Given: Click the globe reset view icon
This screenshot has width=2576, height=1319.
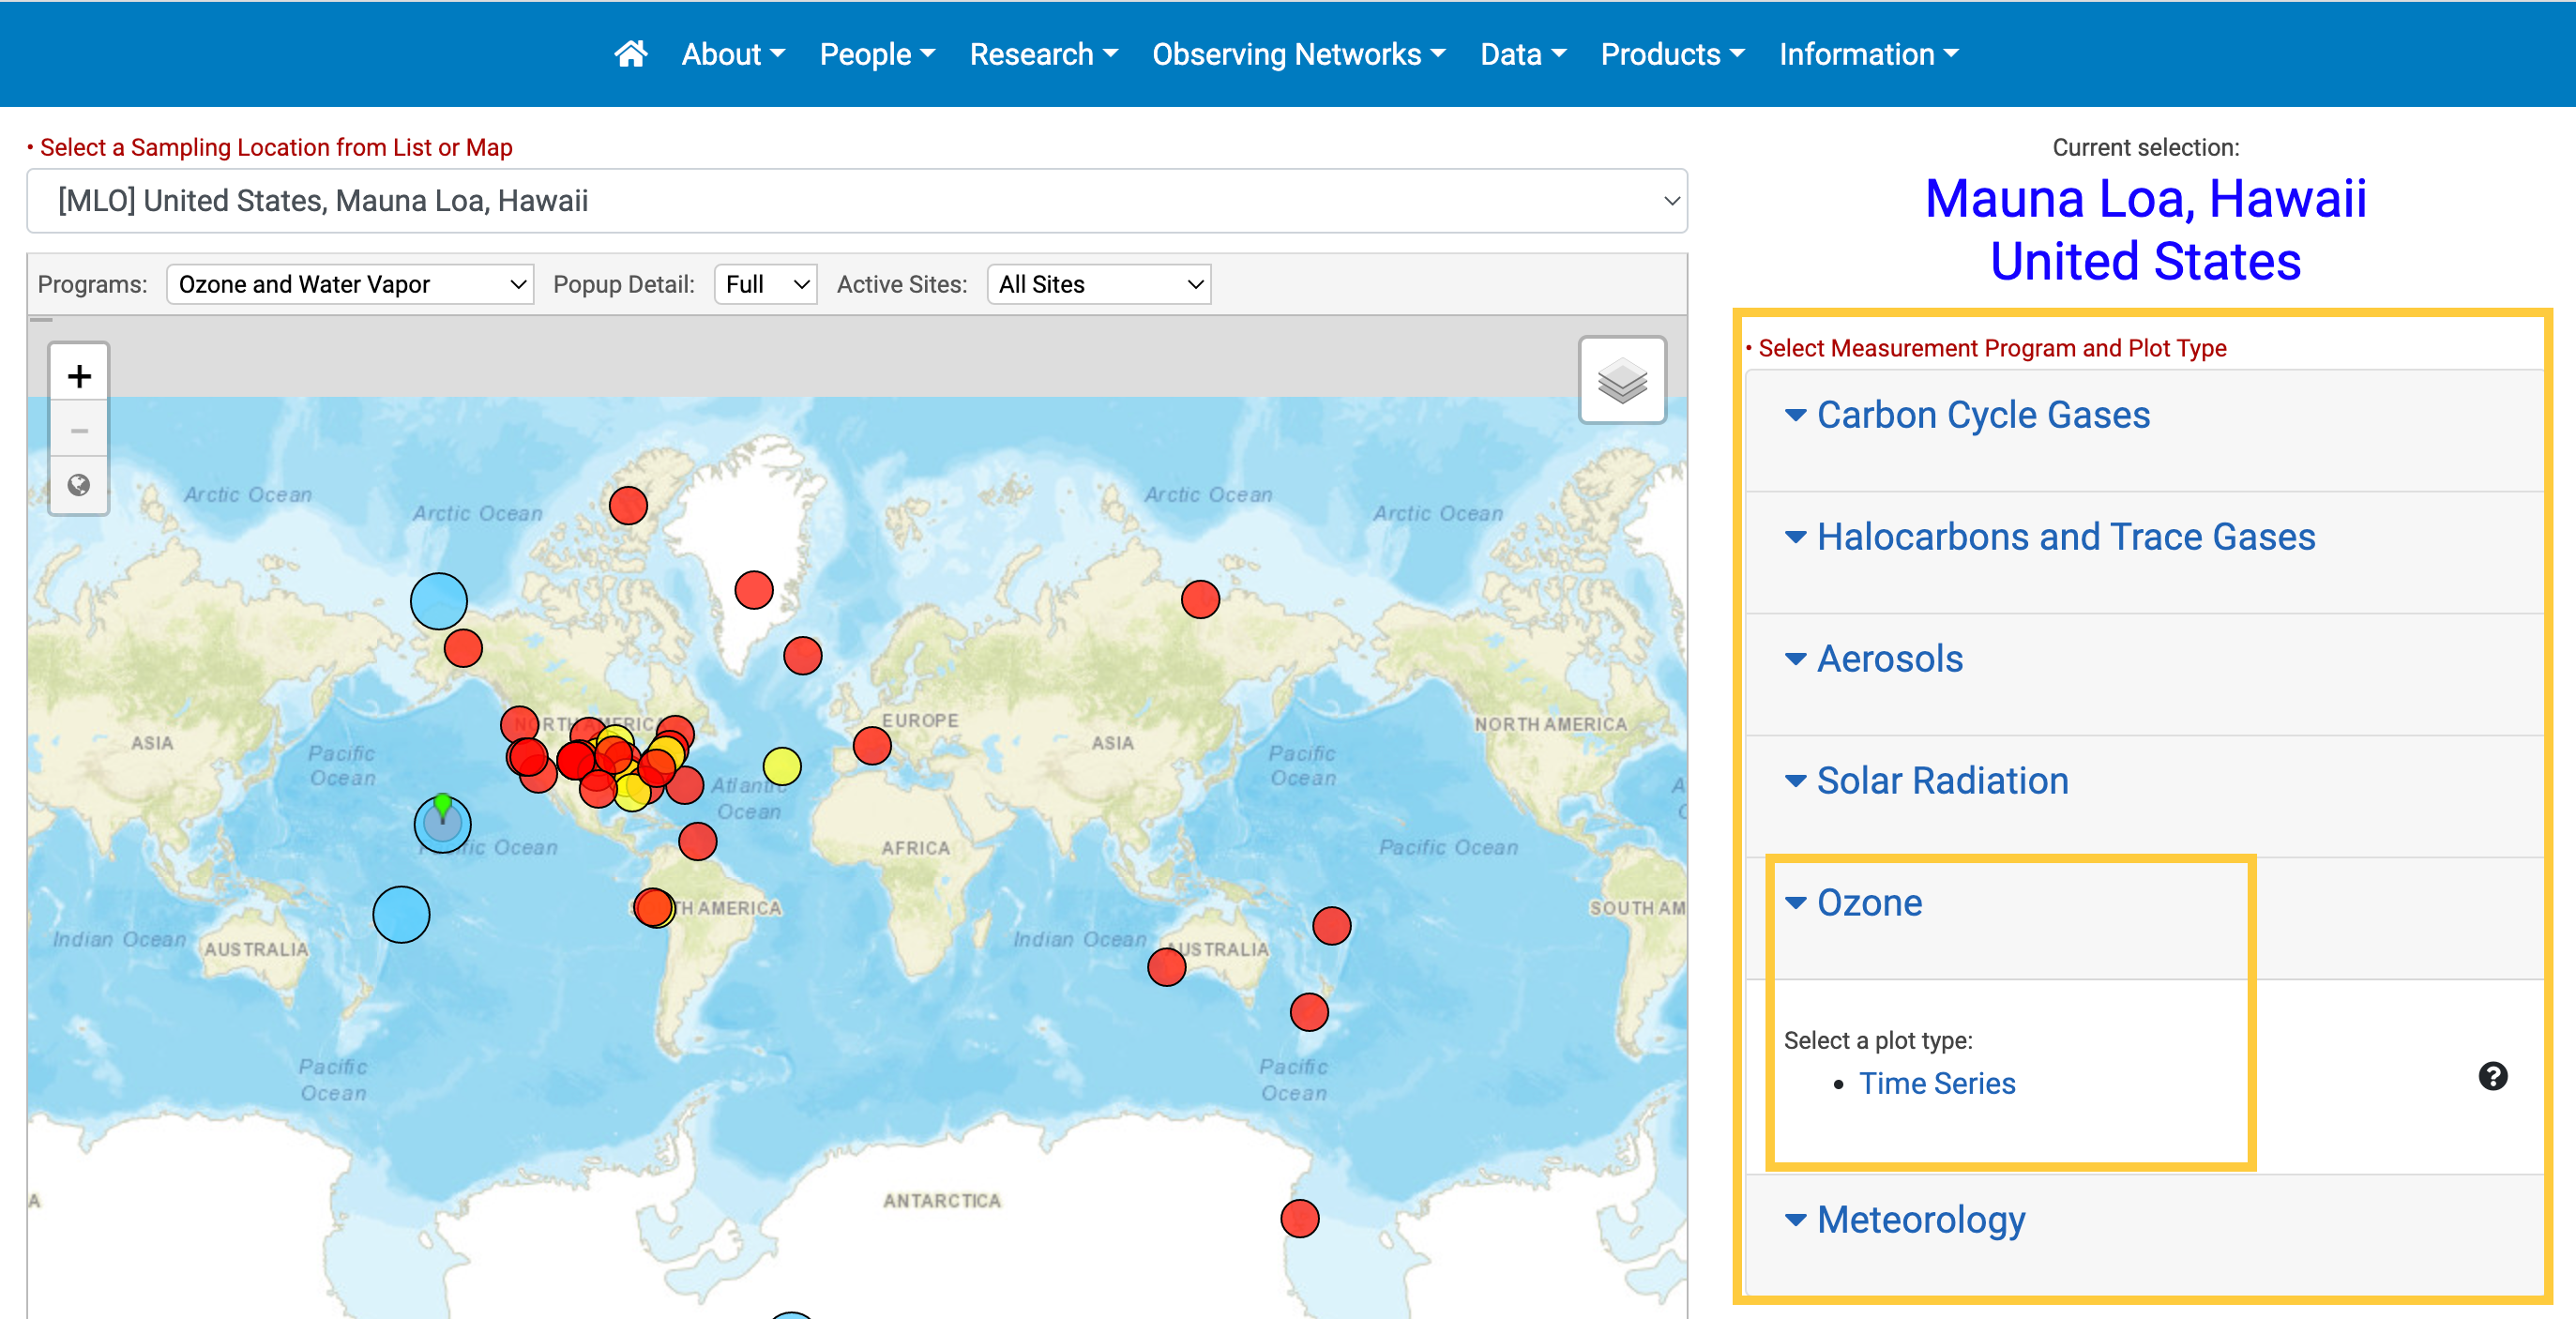Looking at the screenshot, I should (x=79, y=485).
